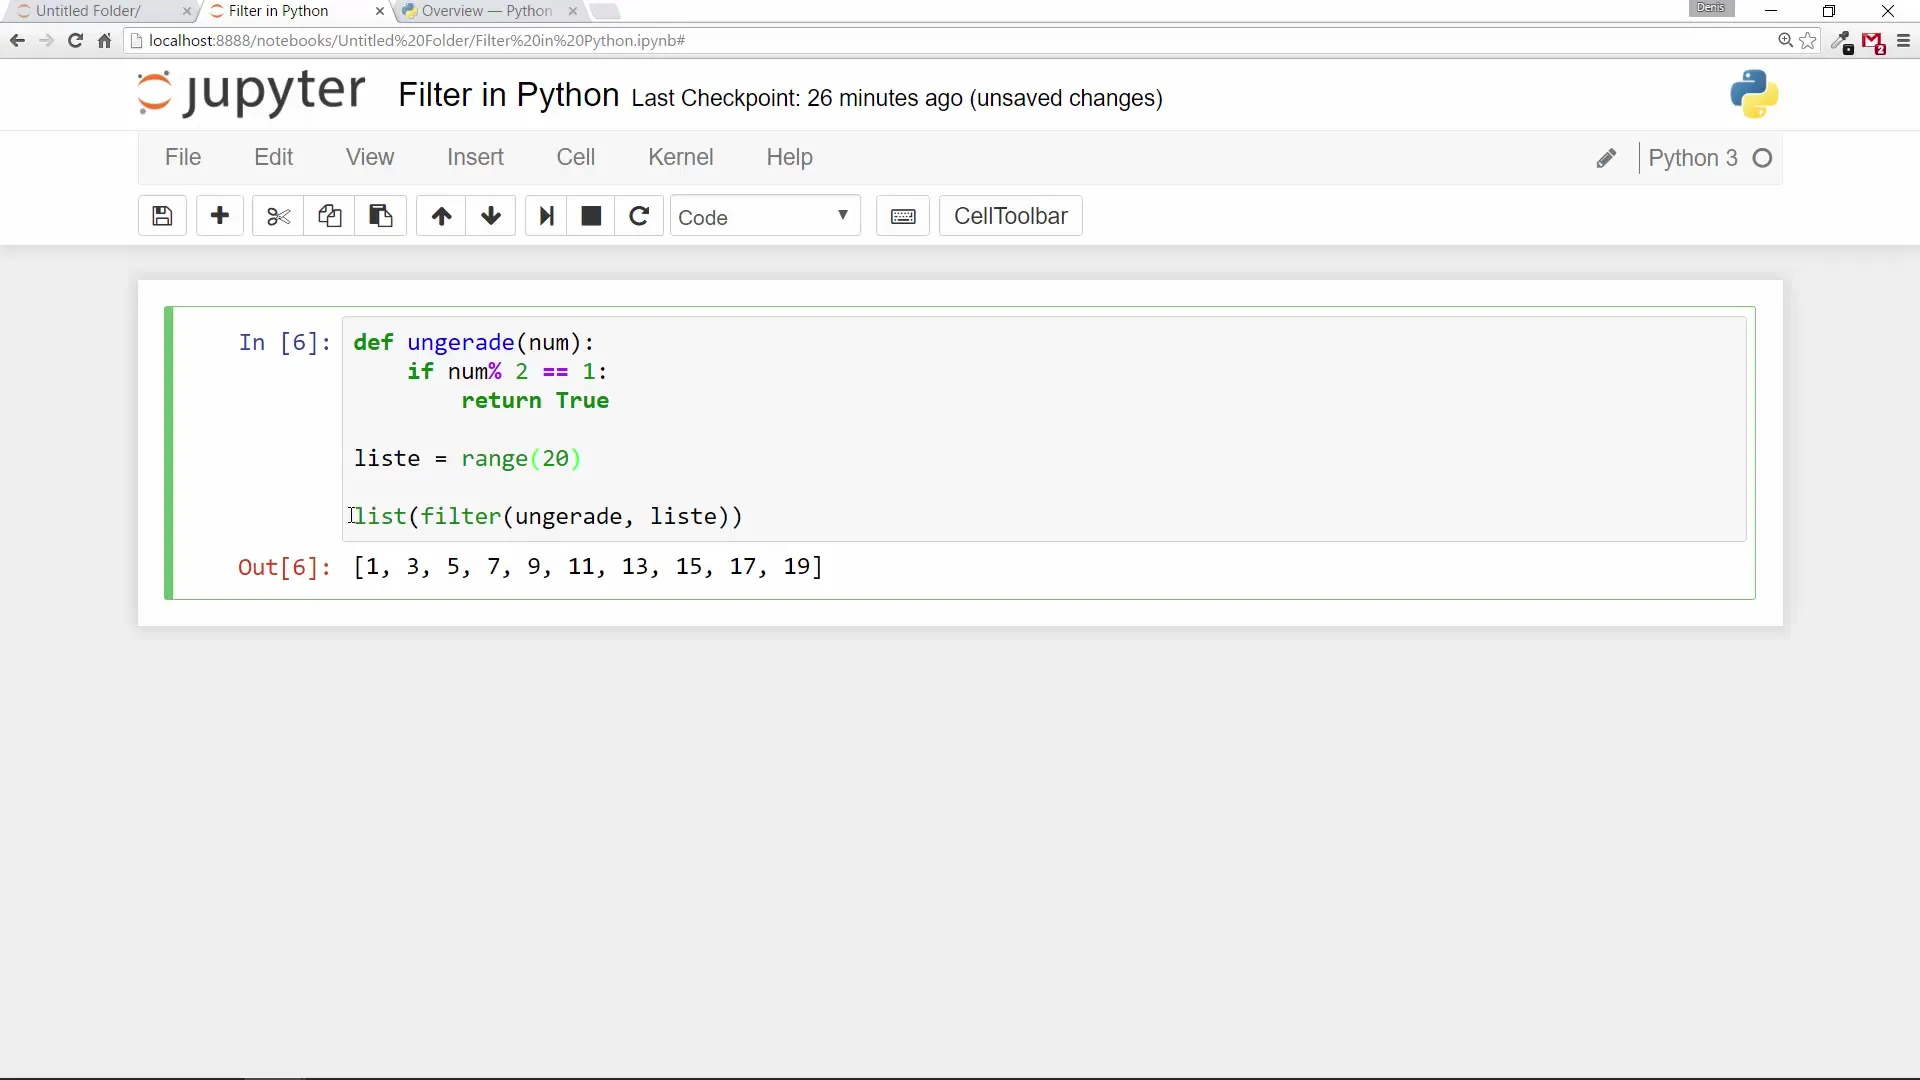Screen dimensions: 1920x1080
Task: Move selected cell up arrow
Action: (x=441, y=216)
